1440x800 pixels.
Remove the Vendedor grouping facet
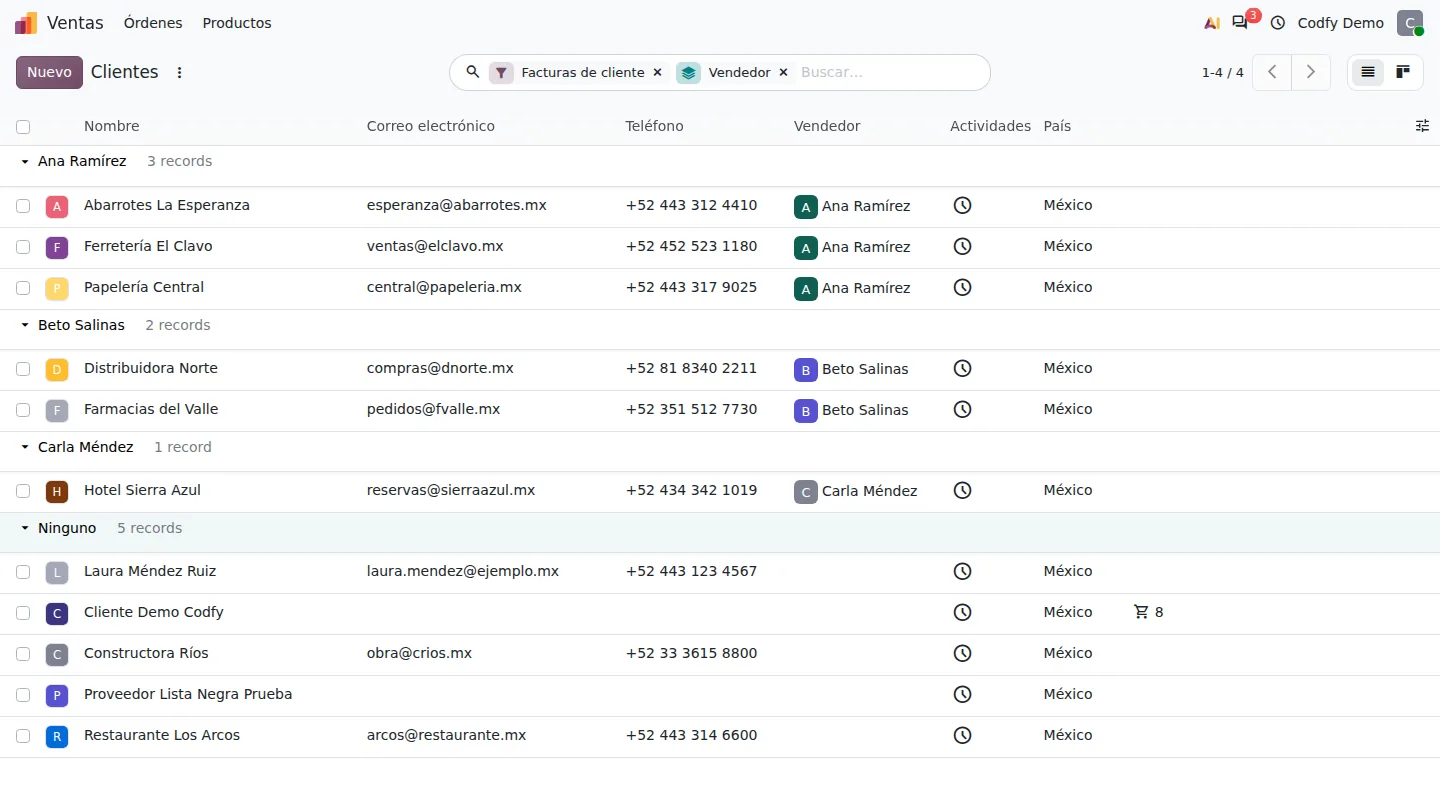coord(783,72)
